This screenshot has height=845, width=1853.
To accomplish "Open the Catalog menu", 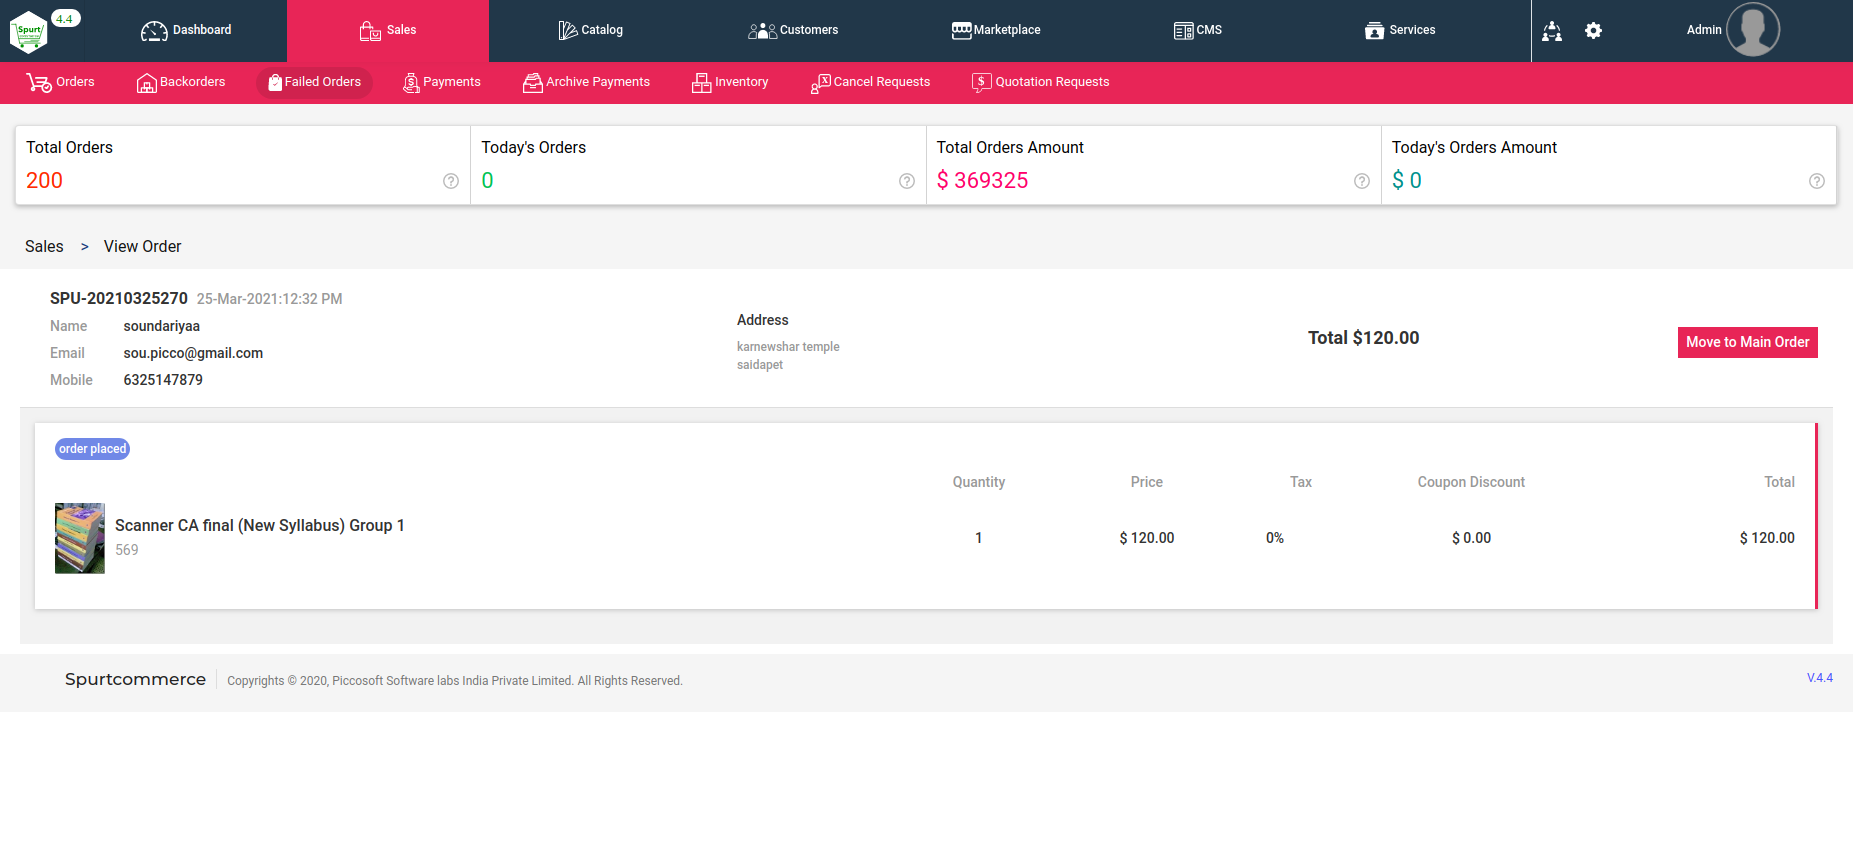I will point(590,30).
